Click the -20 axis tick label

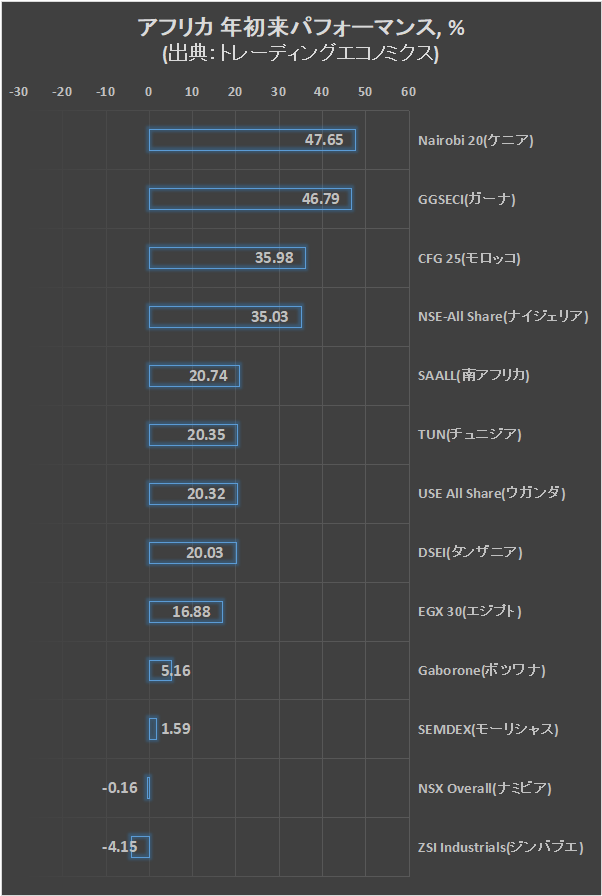[x=62, y=92]
